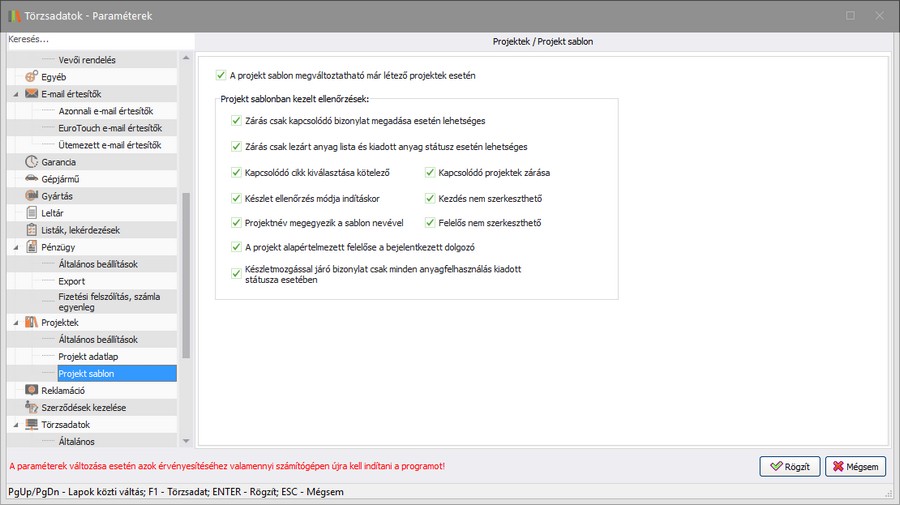The height and width of the screenshot is (505, 900).
Task: Toggle 'Kezdés nem szerkeszthető' checkbox
Action: tap(429, 198)
